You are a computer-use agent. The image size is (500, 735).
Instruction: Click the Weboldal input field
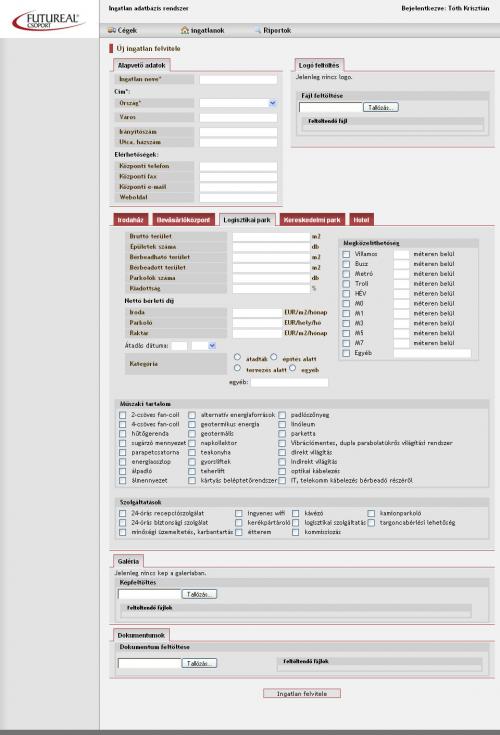click(x=238, y=198)
